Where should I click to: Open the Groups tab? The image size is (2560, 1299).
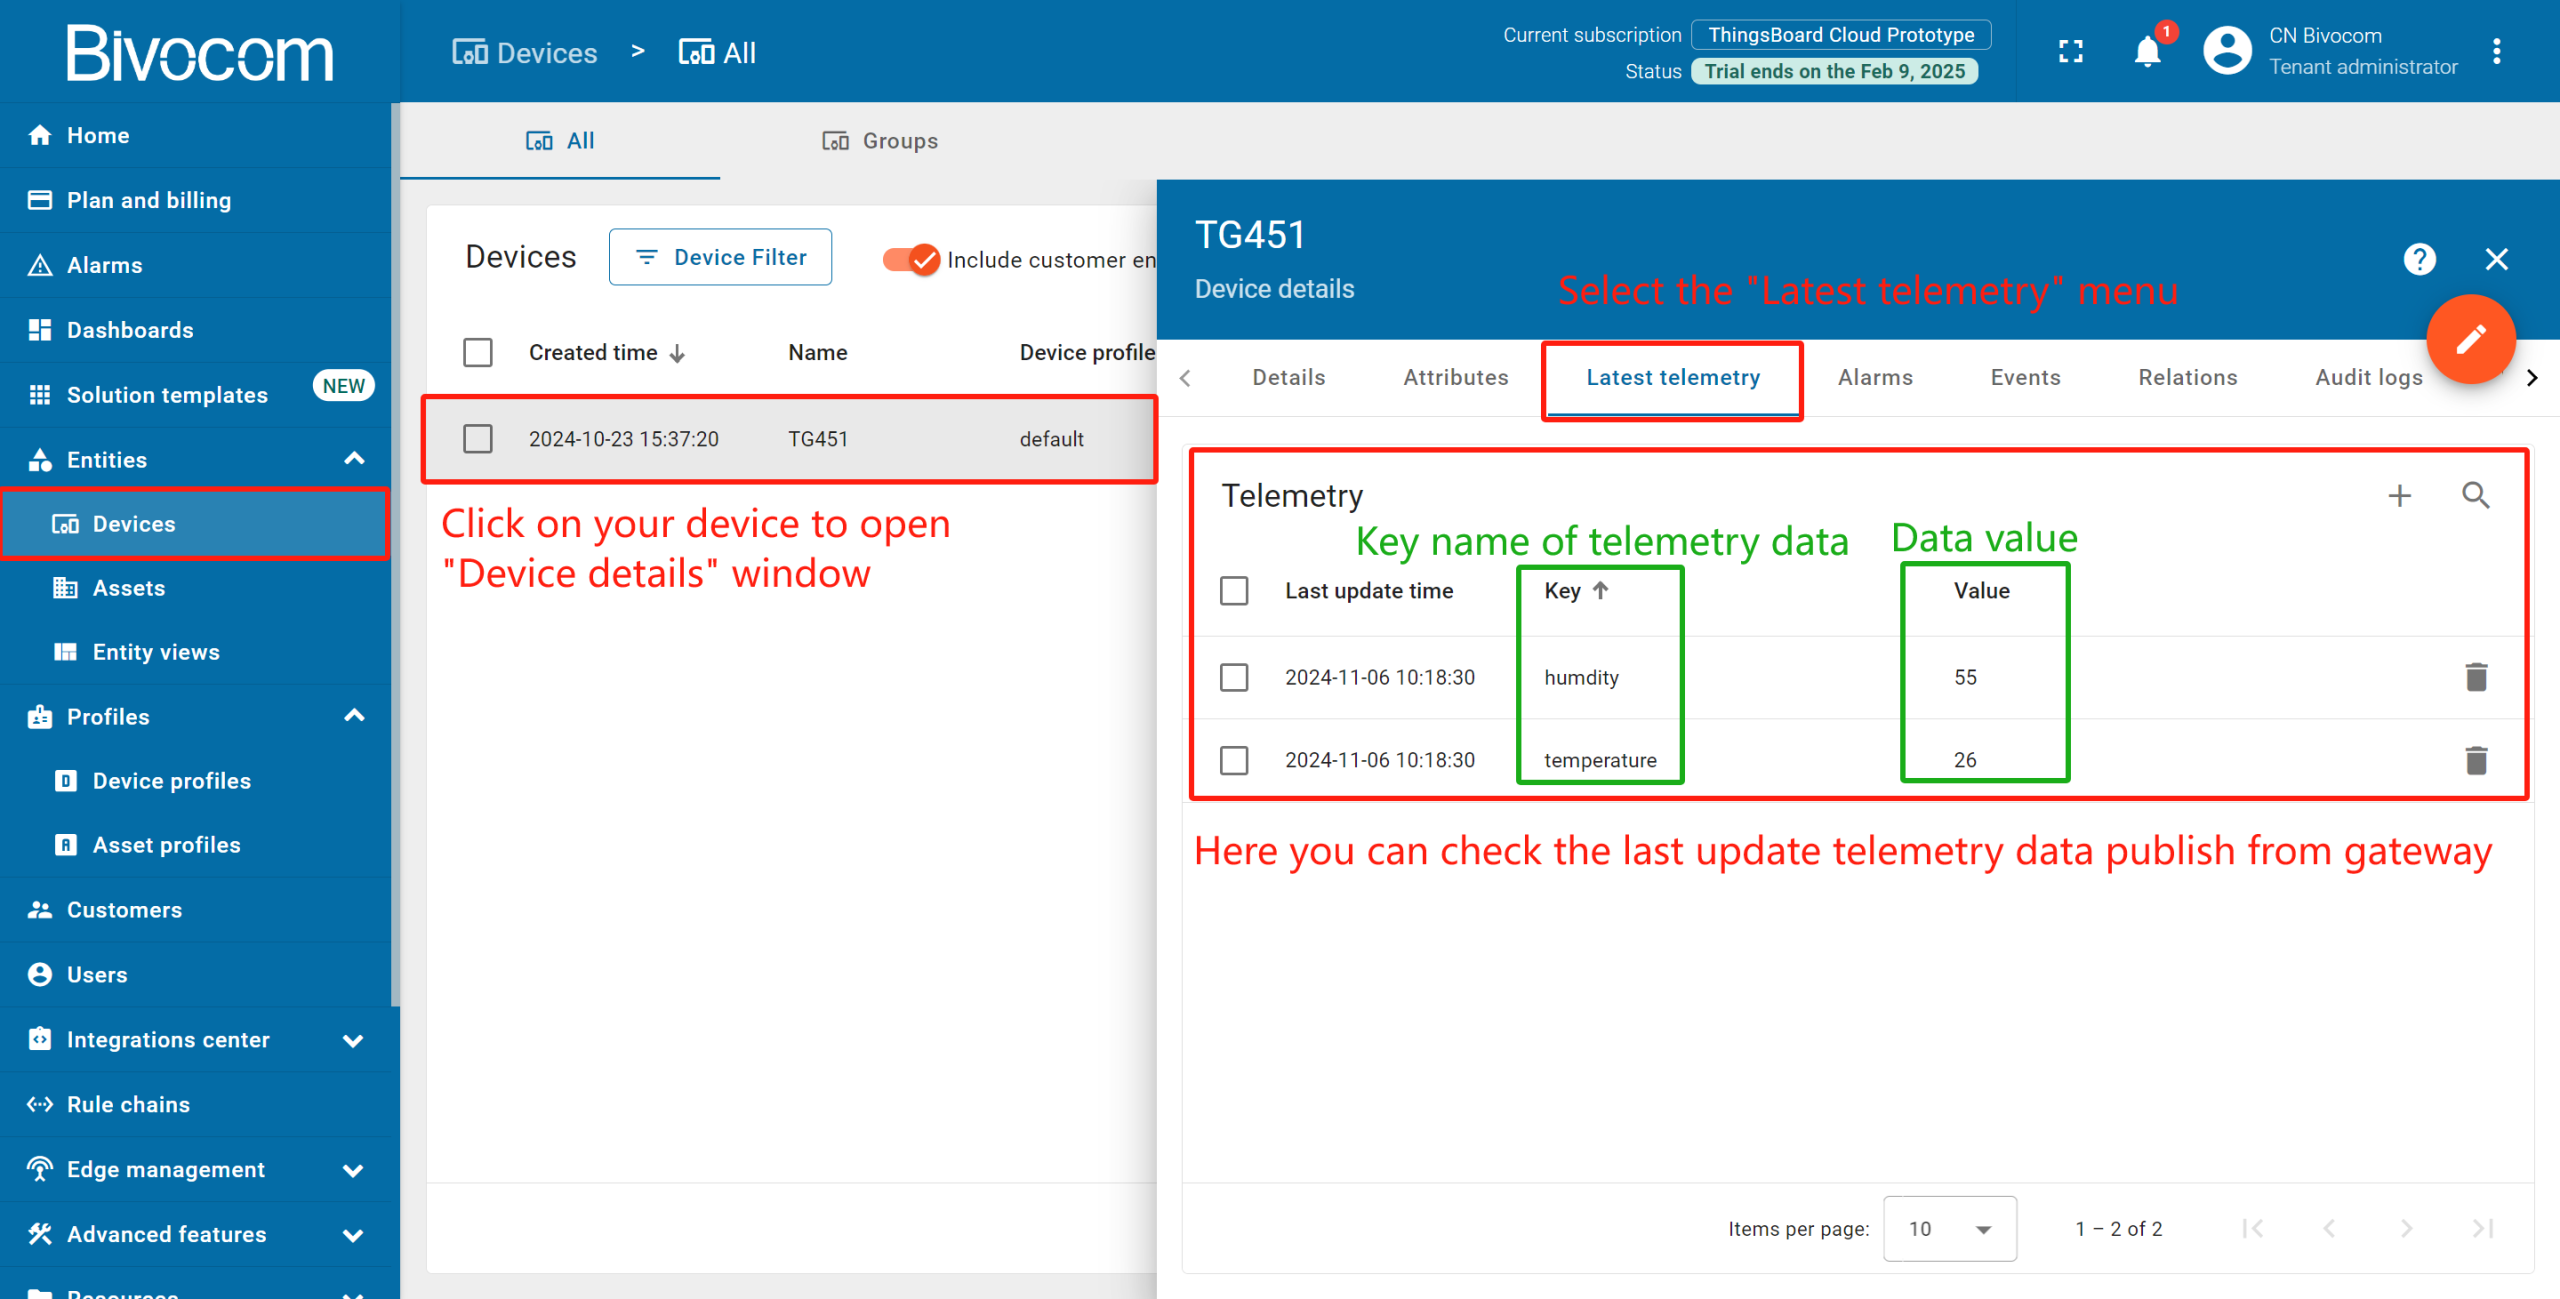(880, 141)
